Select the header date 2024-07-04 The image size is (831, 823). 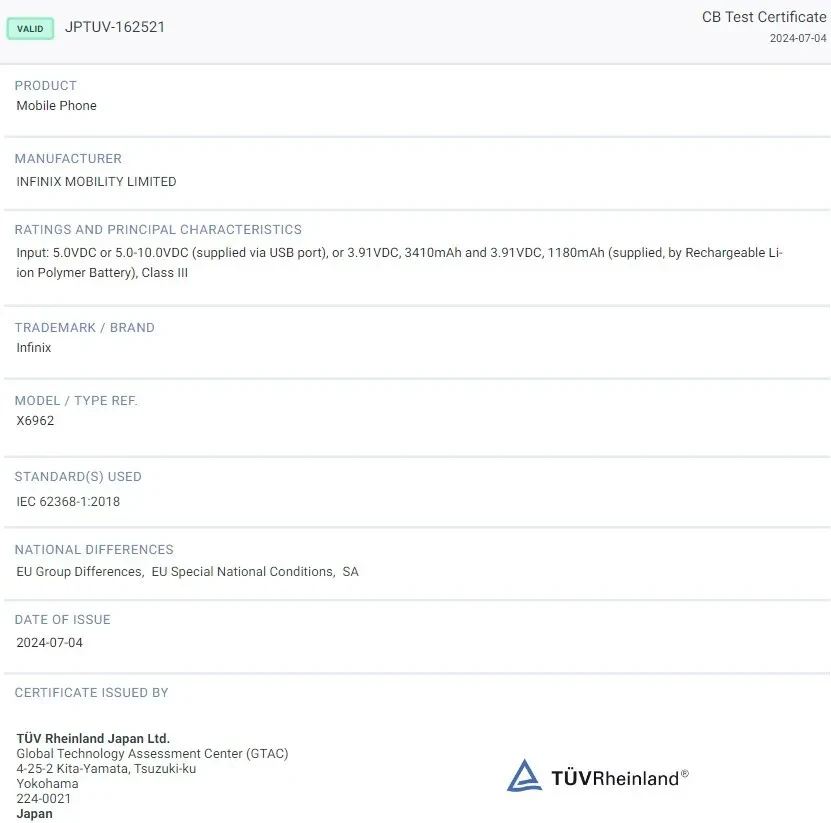click(798, 38)
